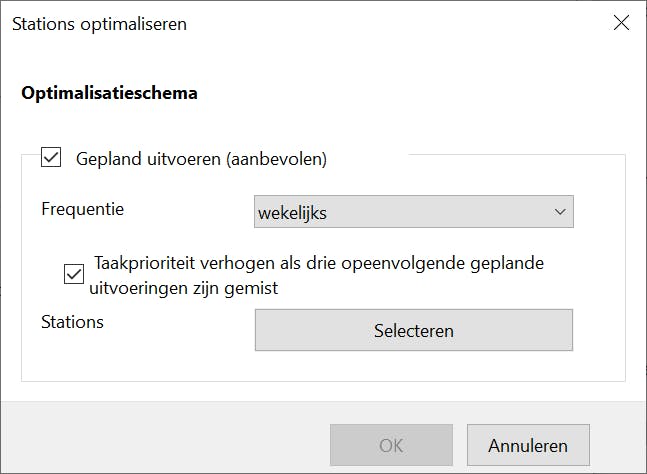This screenshot has height=474, width=647.
Task: Click the chevron arrow of the frequency dropdown
Action: (x=559, y=212)
